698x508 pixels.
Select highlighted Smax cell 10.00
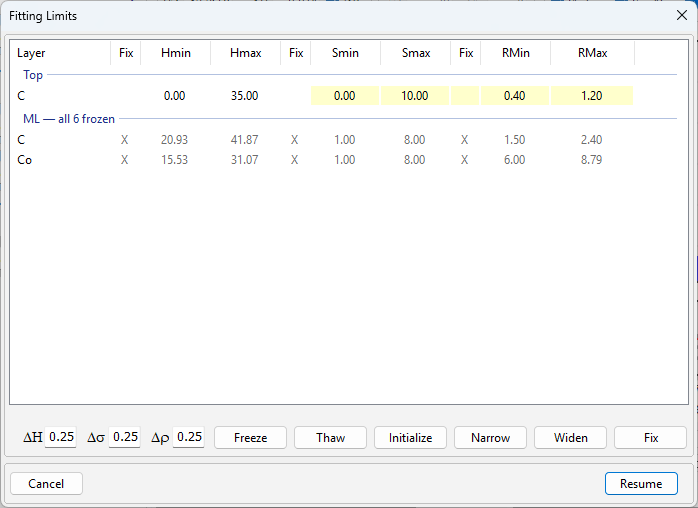[x=415, y=96]
